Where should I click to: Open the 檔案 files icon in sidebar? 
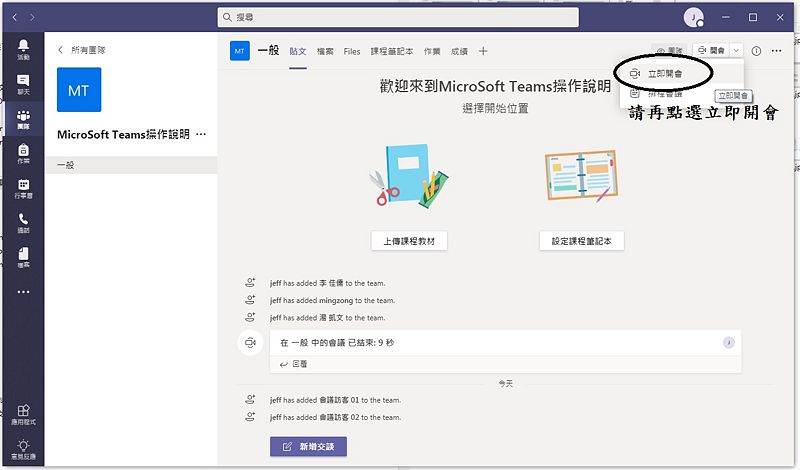23,258
